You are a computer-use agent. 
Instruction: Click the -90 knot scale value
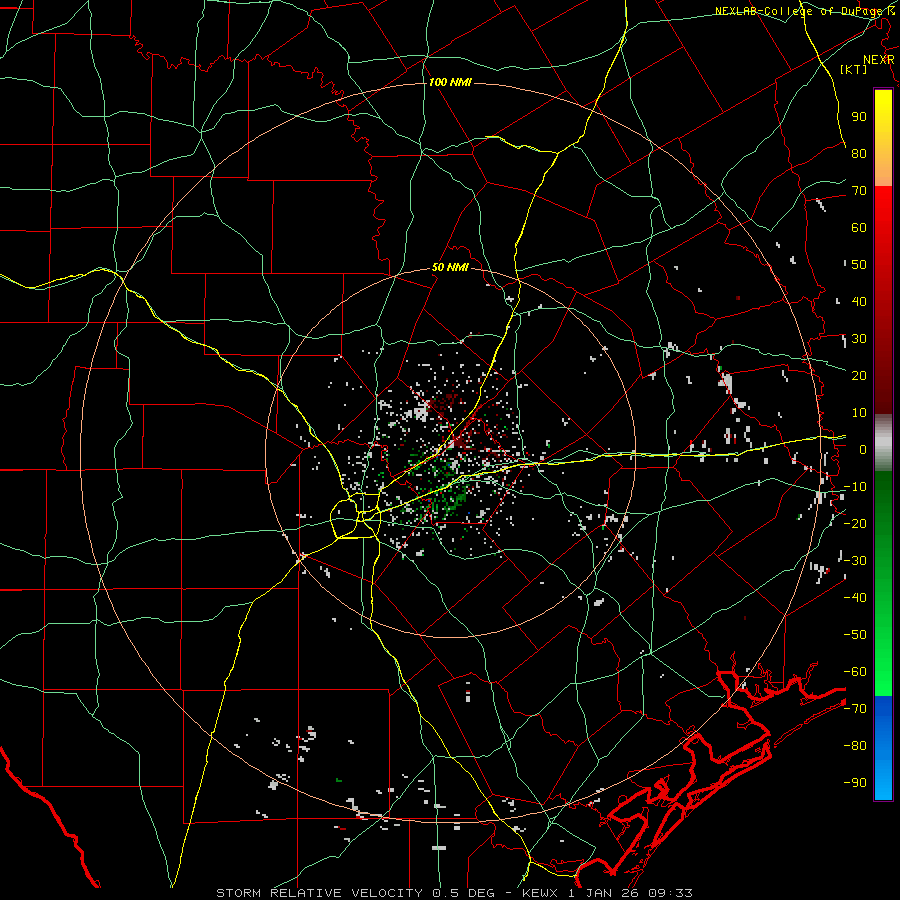tap(855, 783)
